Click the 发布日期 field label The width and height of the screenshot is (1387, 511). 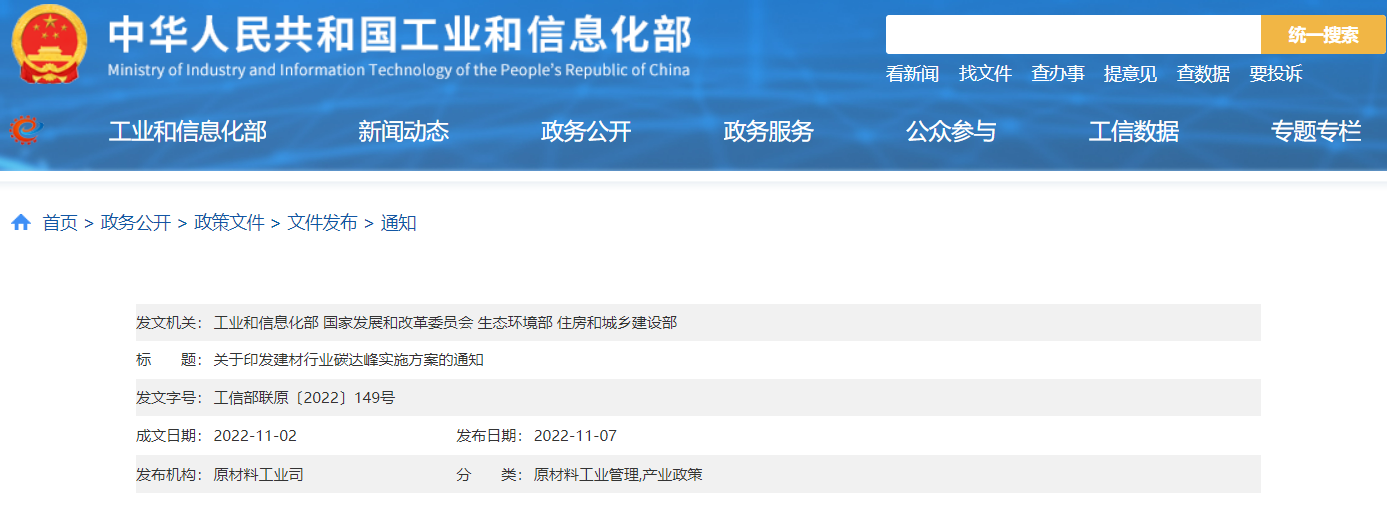[489, 436]
